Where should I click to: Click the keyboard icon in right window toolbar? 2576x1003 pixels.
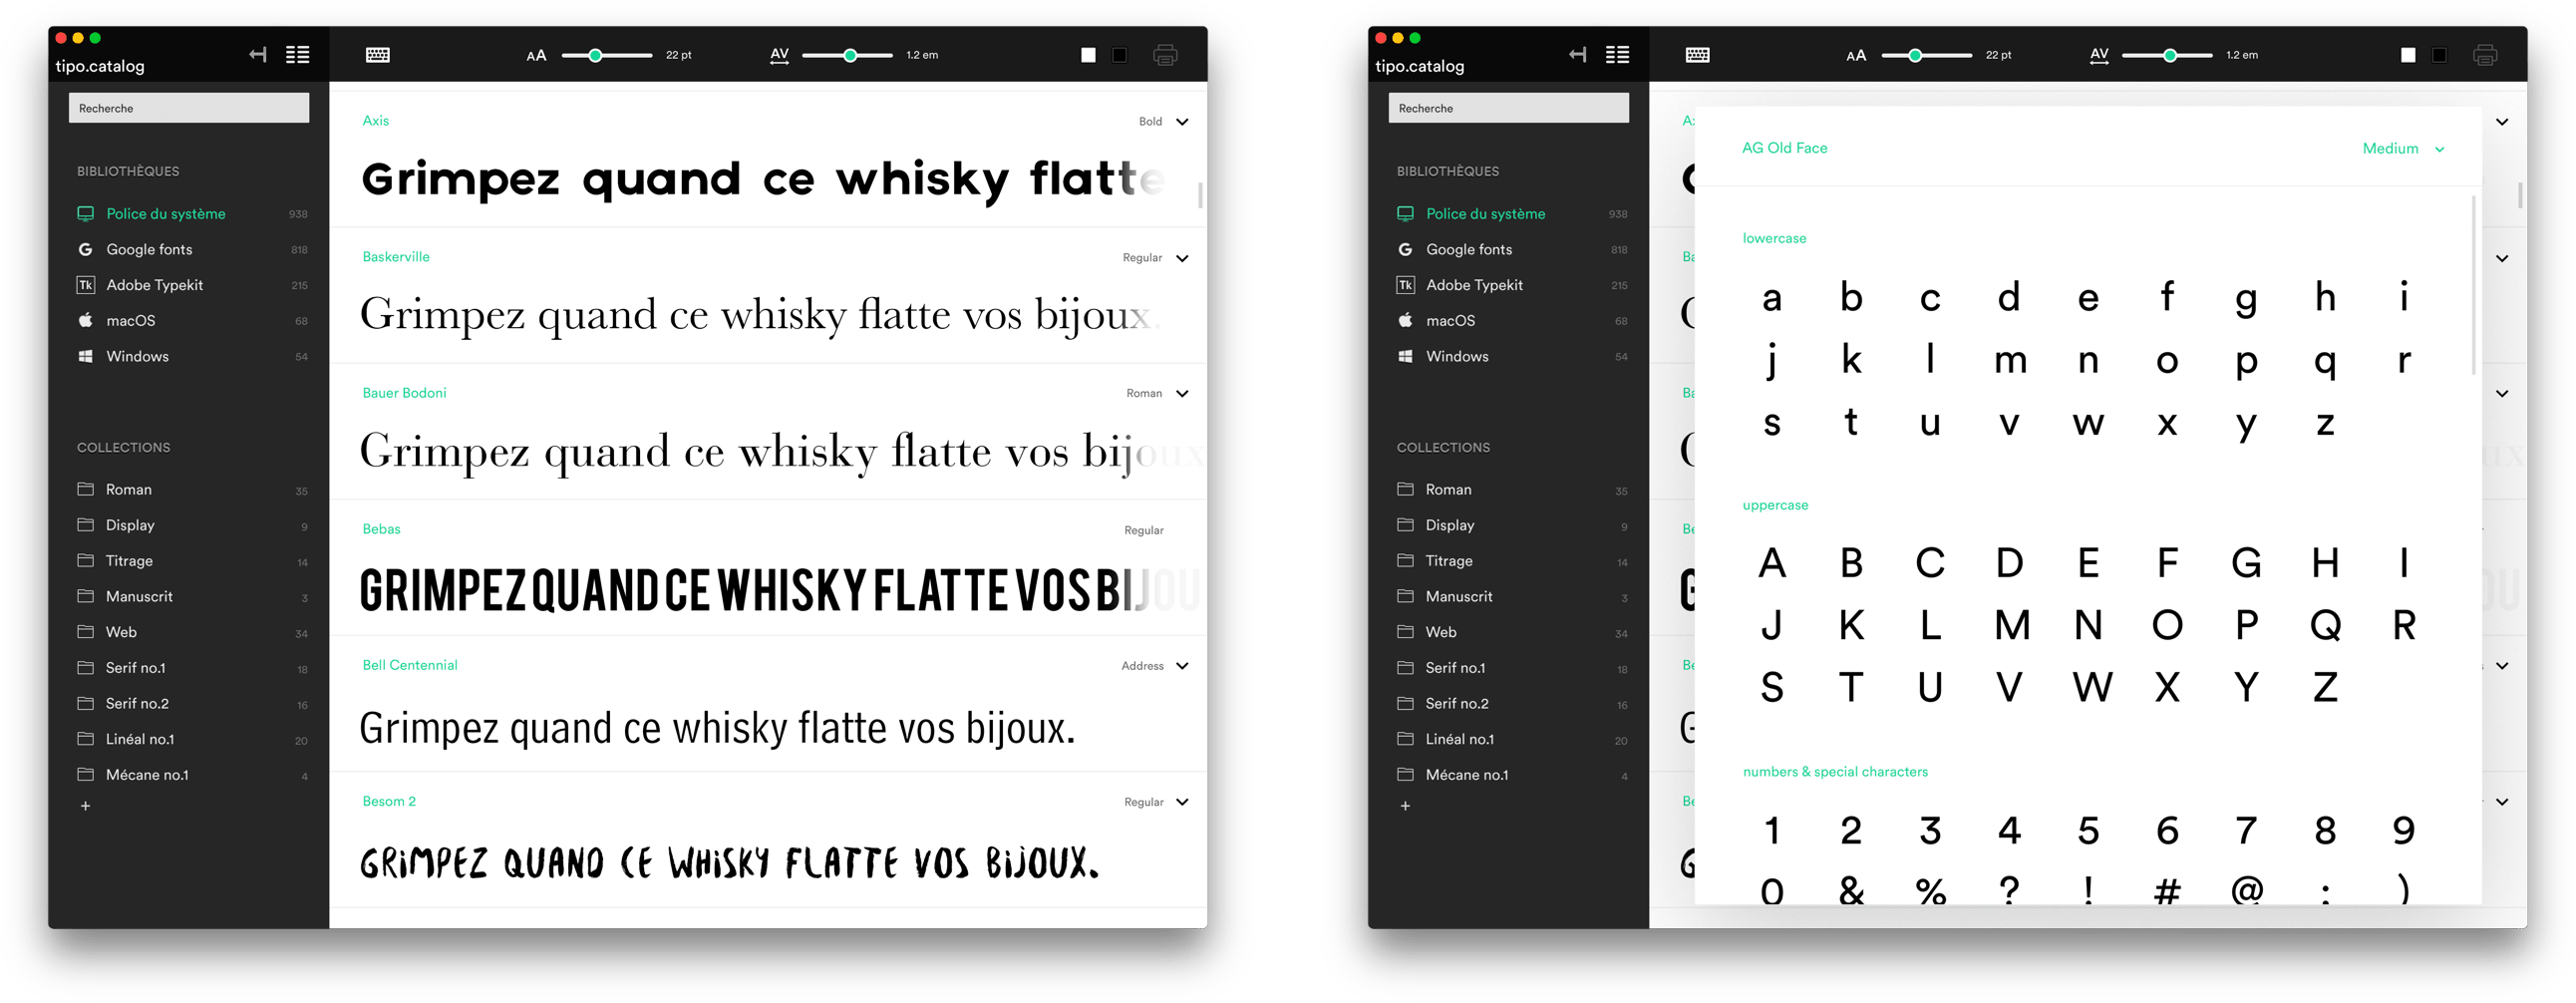coord(1698,55)
